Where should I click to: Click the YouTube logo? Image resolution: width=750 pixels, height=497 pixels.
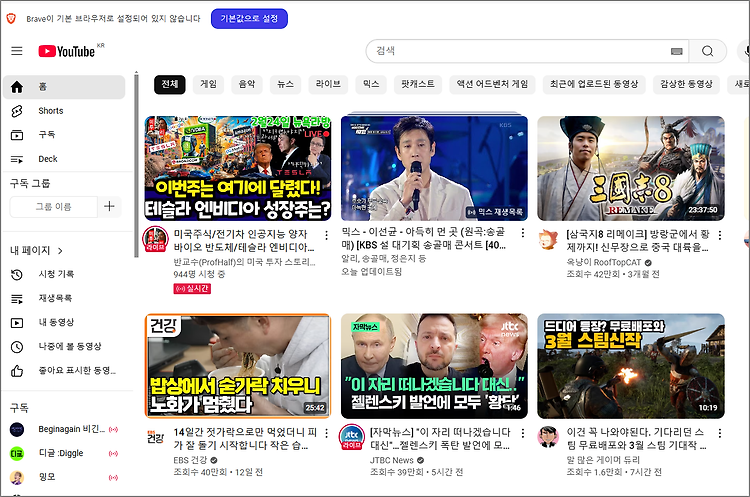[x=66, y=51]
